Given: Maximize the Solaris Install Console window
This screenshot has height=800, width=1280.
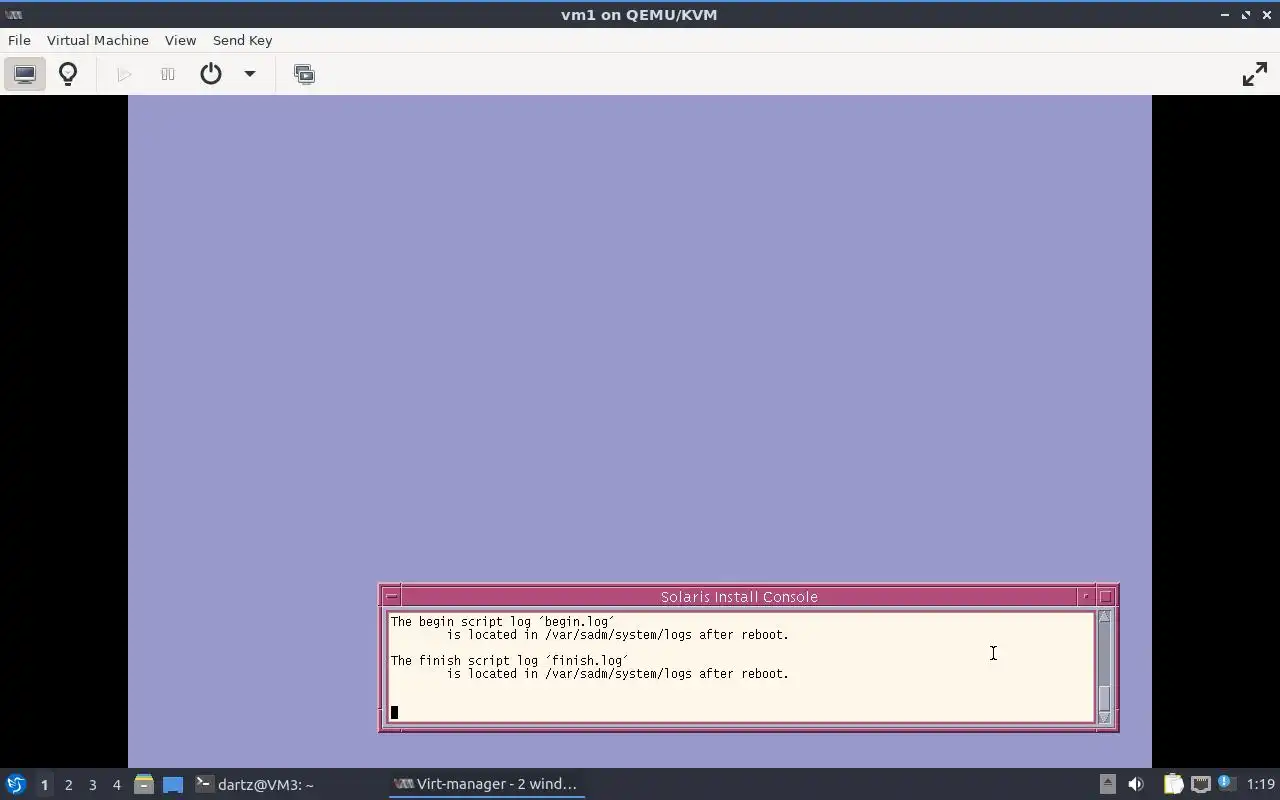Looking at the screenshot, I should [1106, 597].
